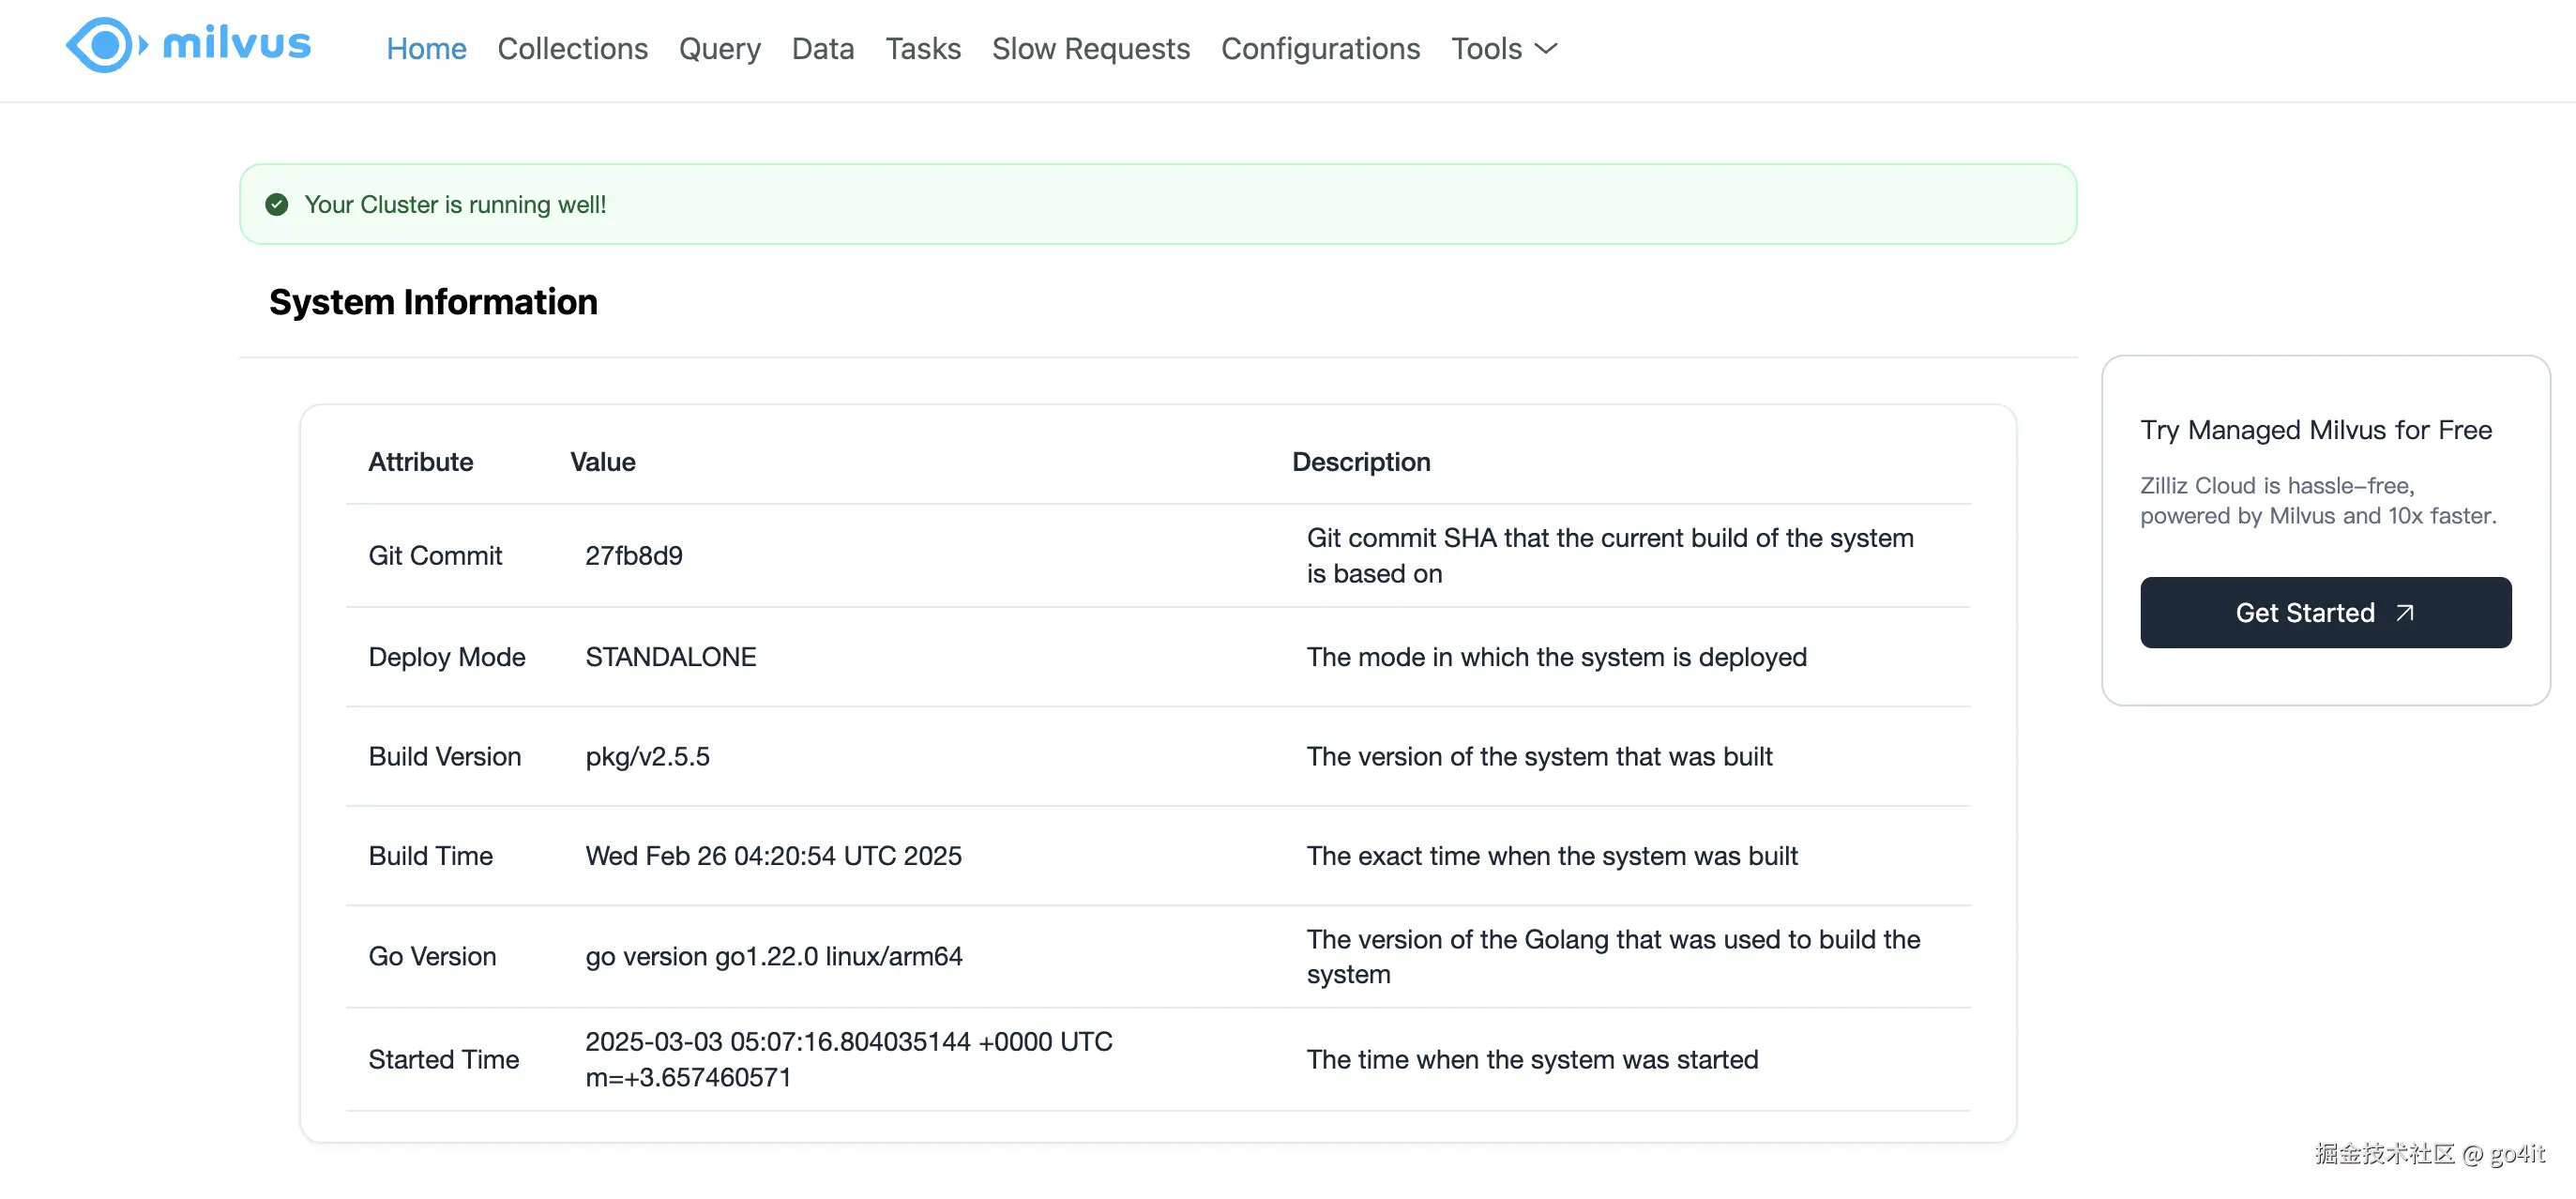This screenshot has width=2576, height=1199.
Task: Click the arrow icon on Get Started
Action: tap(2405, 613)
